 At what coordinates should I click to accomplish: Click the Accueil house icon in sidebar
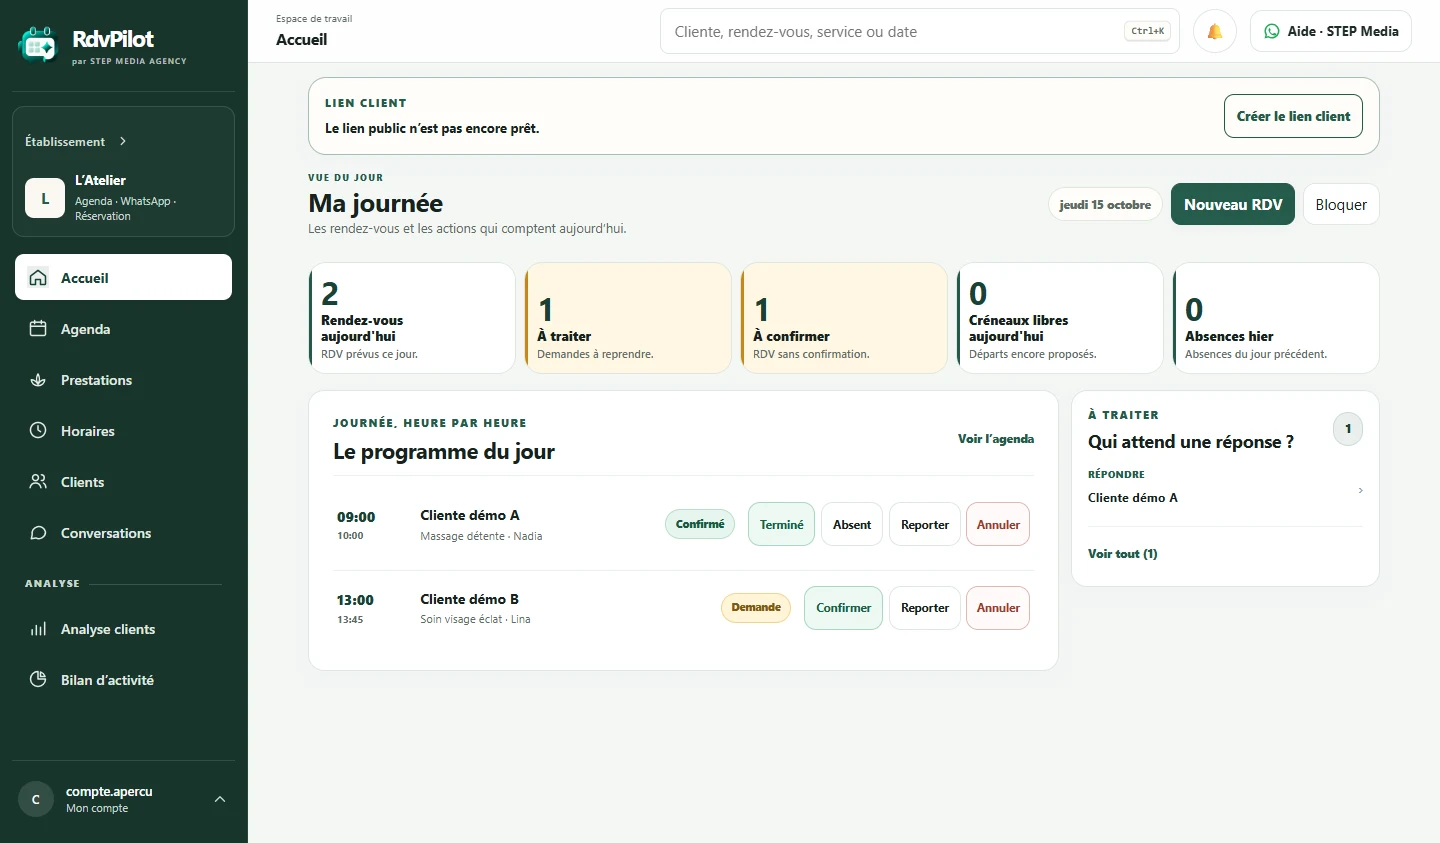point(38,278)
